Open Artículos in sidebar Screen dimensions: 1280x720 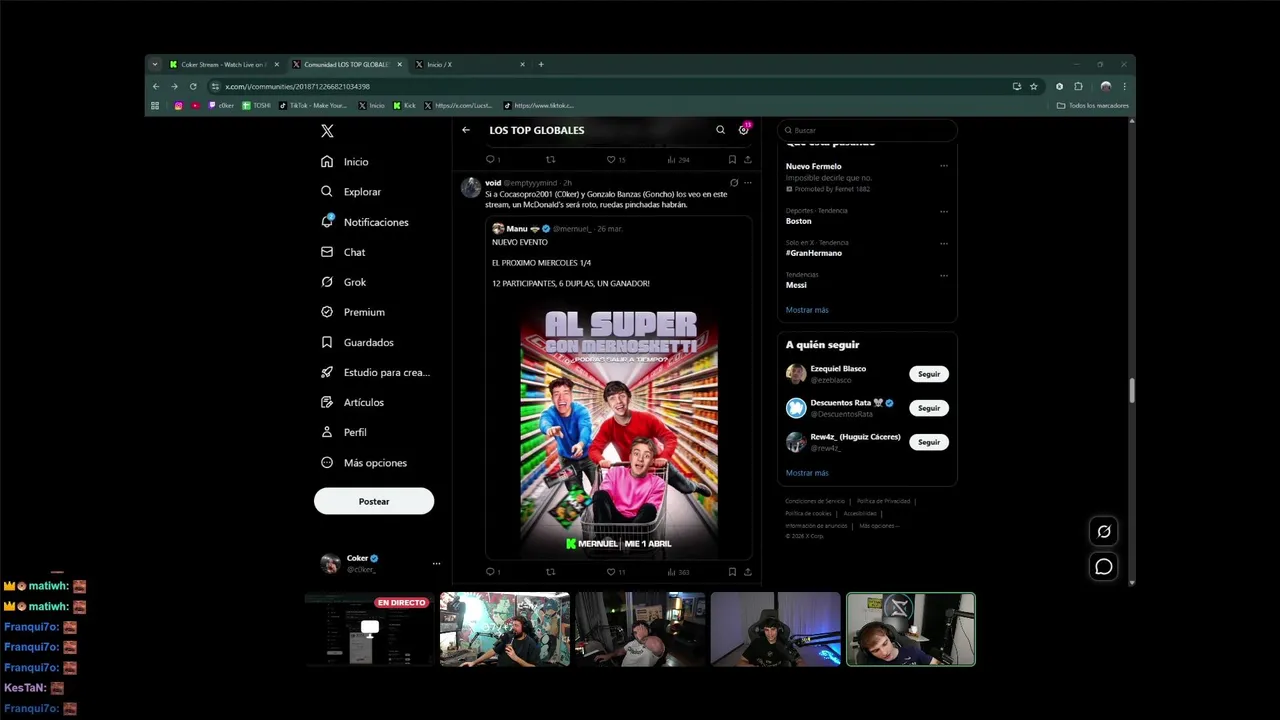click(352, 402)
